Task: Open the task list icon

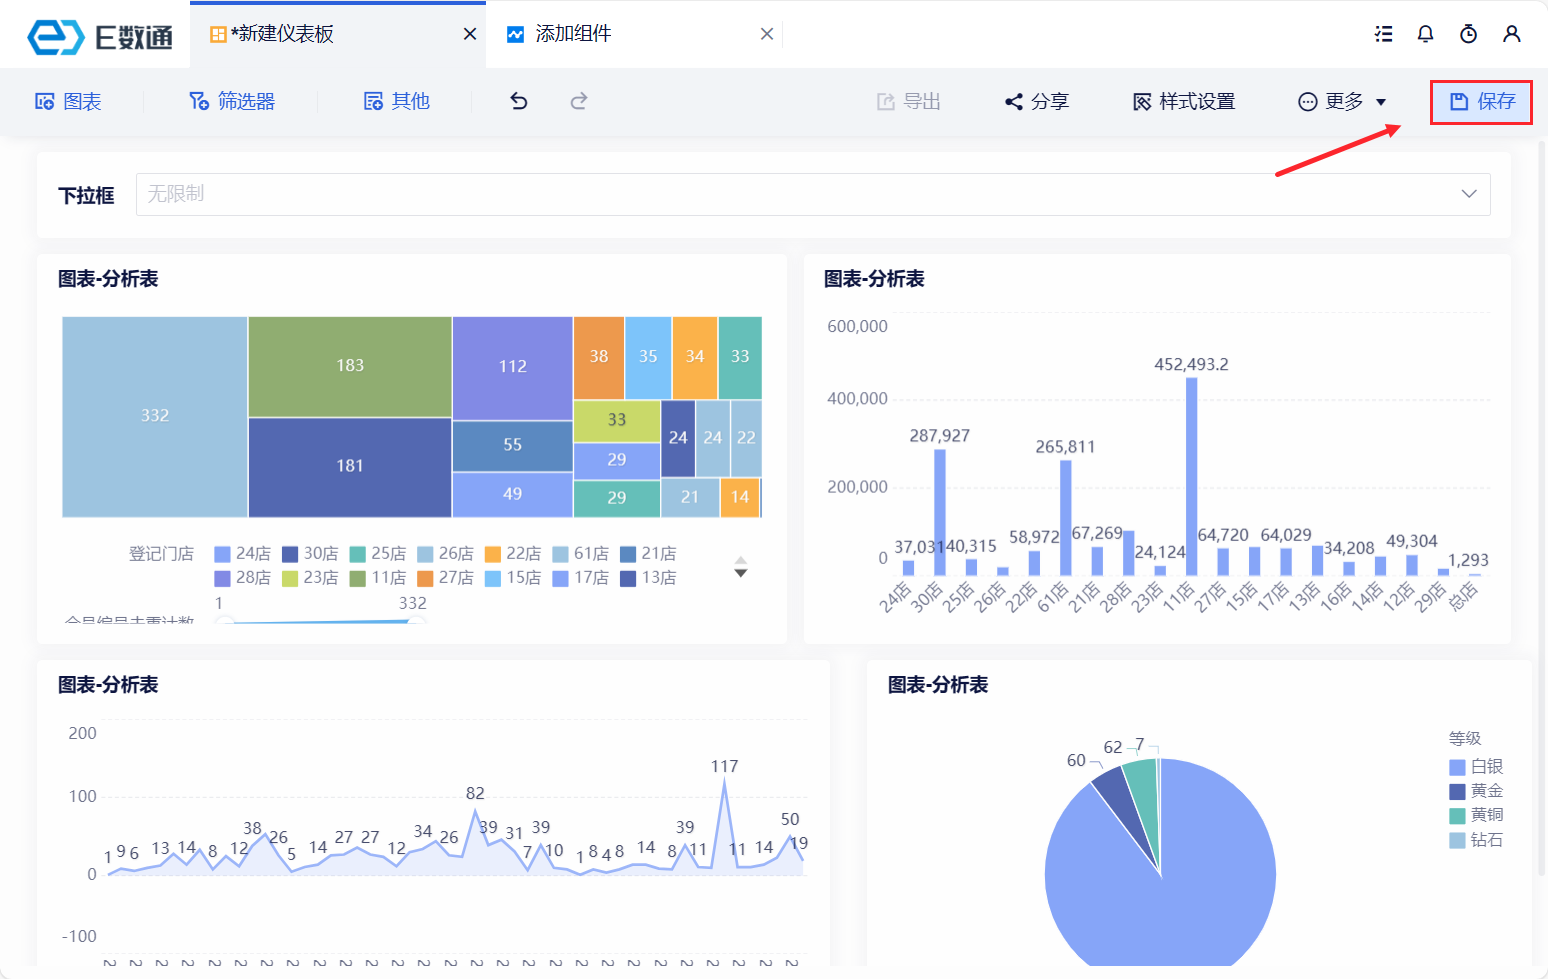Action: 1384,34
